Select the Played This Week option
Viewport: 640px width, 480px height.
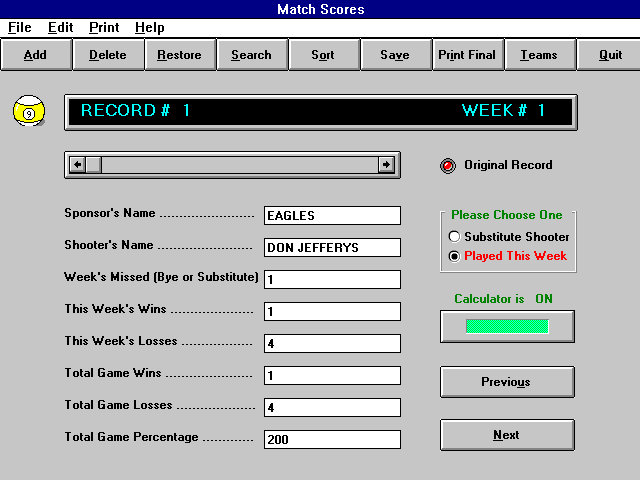pyautogui.click(x=455, y=256)
